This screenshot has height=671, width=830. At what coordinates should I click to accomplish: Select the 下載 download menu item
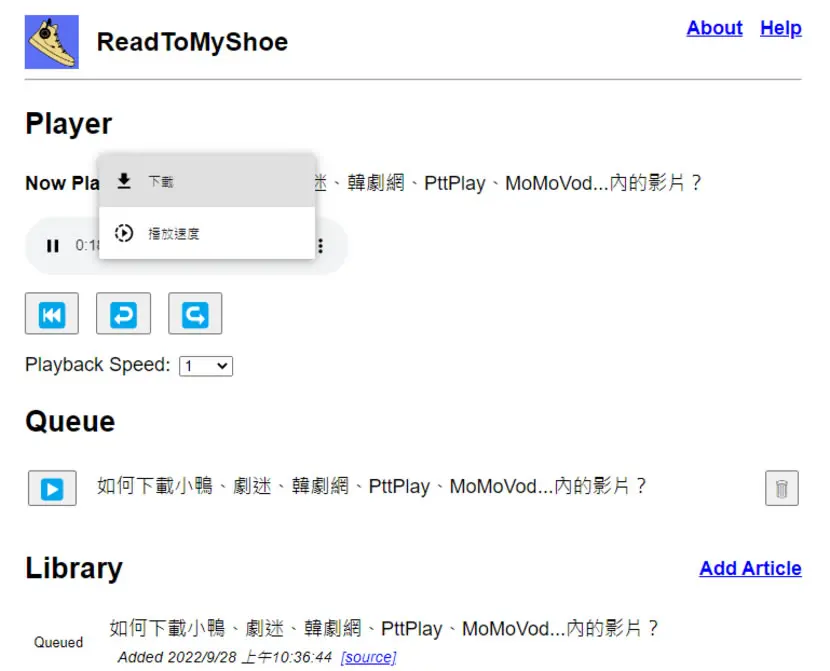[208, 181]
